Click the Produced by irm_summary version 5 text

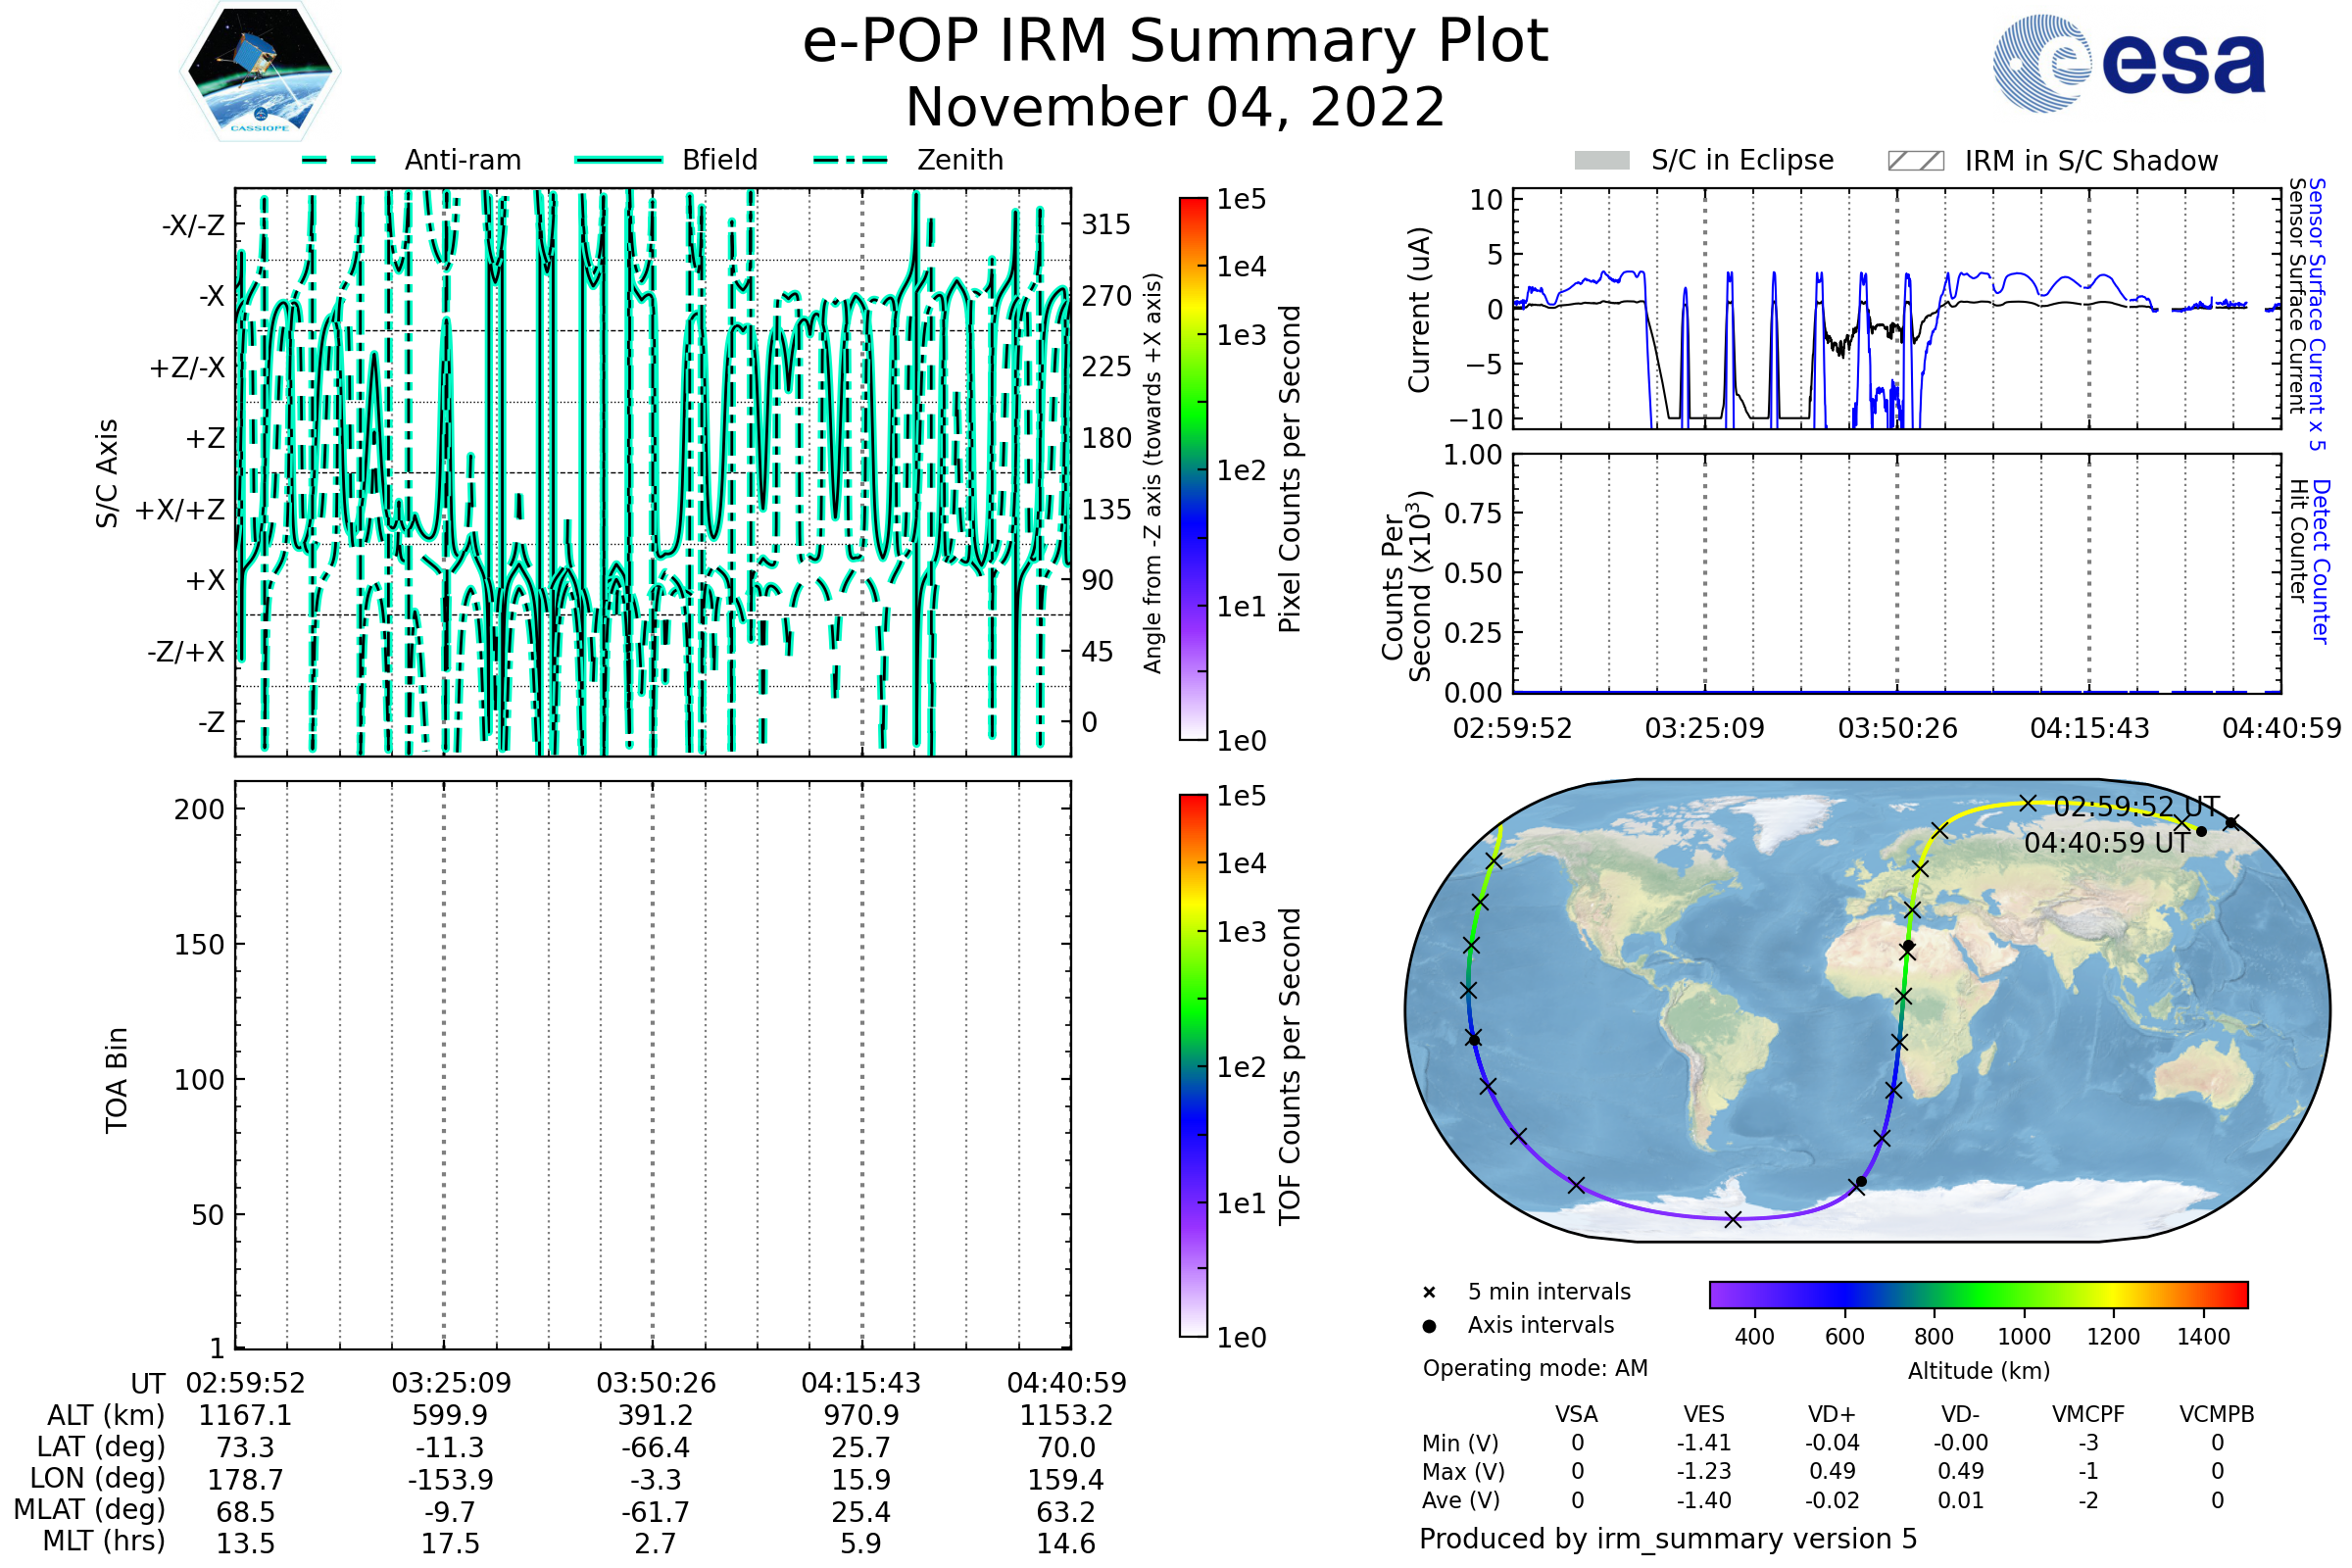pyautogui.click(x=1668, y=1538)
